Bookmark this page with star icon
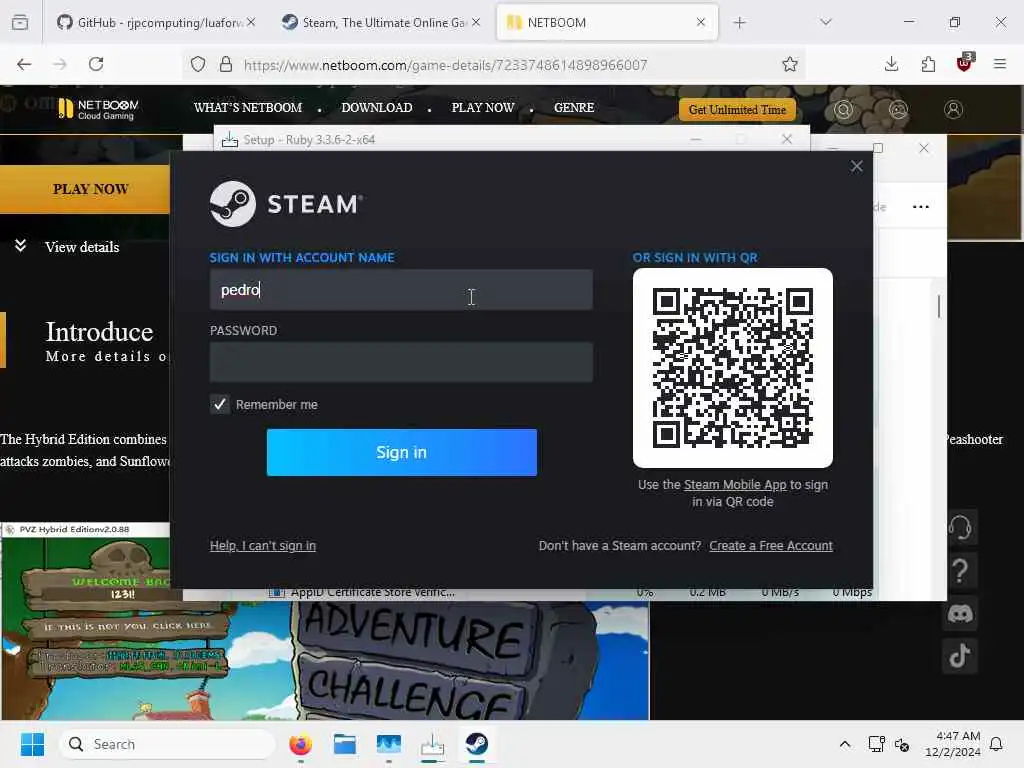The image size is (1024, 768). pos(790,64)
